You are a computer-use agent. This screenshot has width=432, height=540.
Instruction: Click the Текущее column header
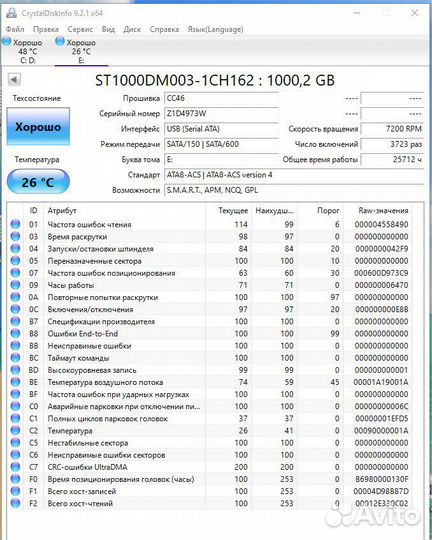tap(228, 210)
